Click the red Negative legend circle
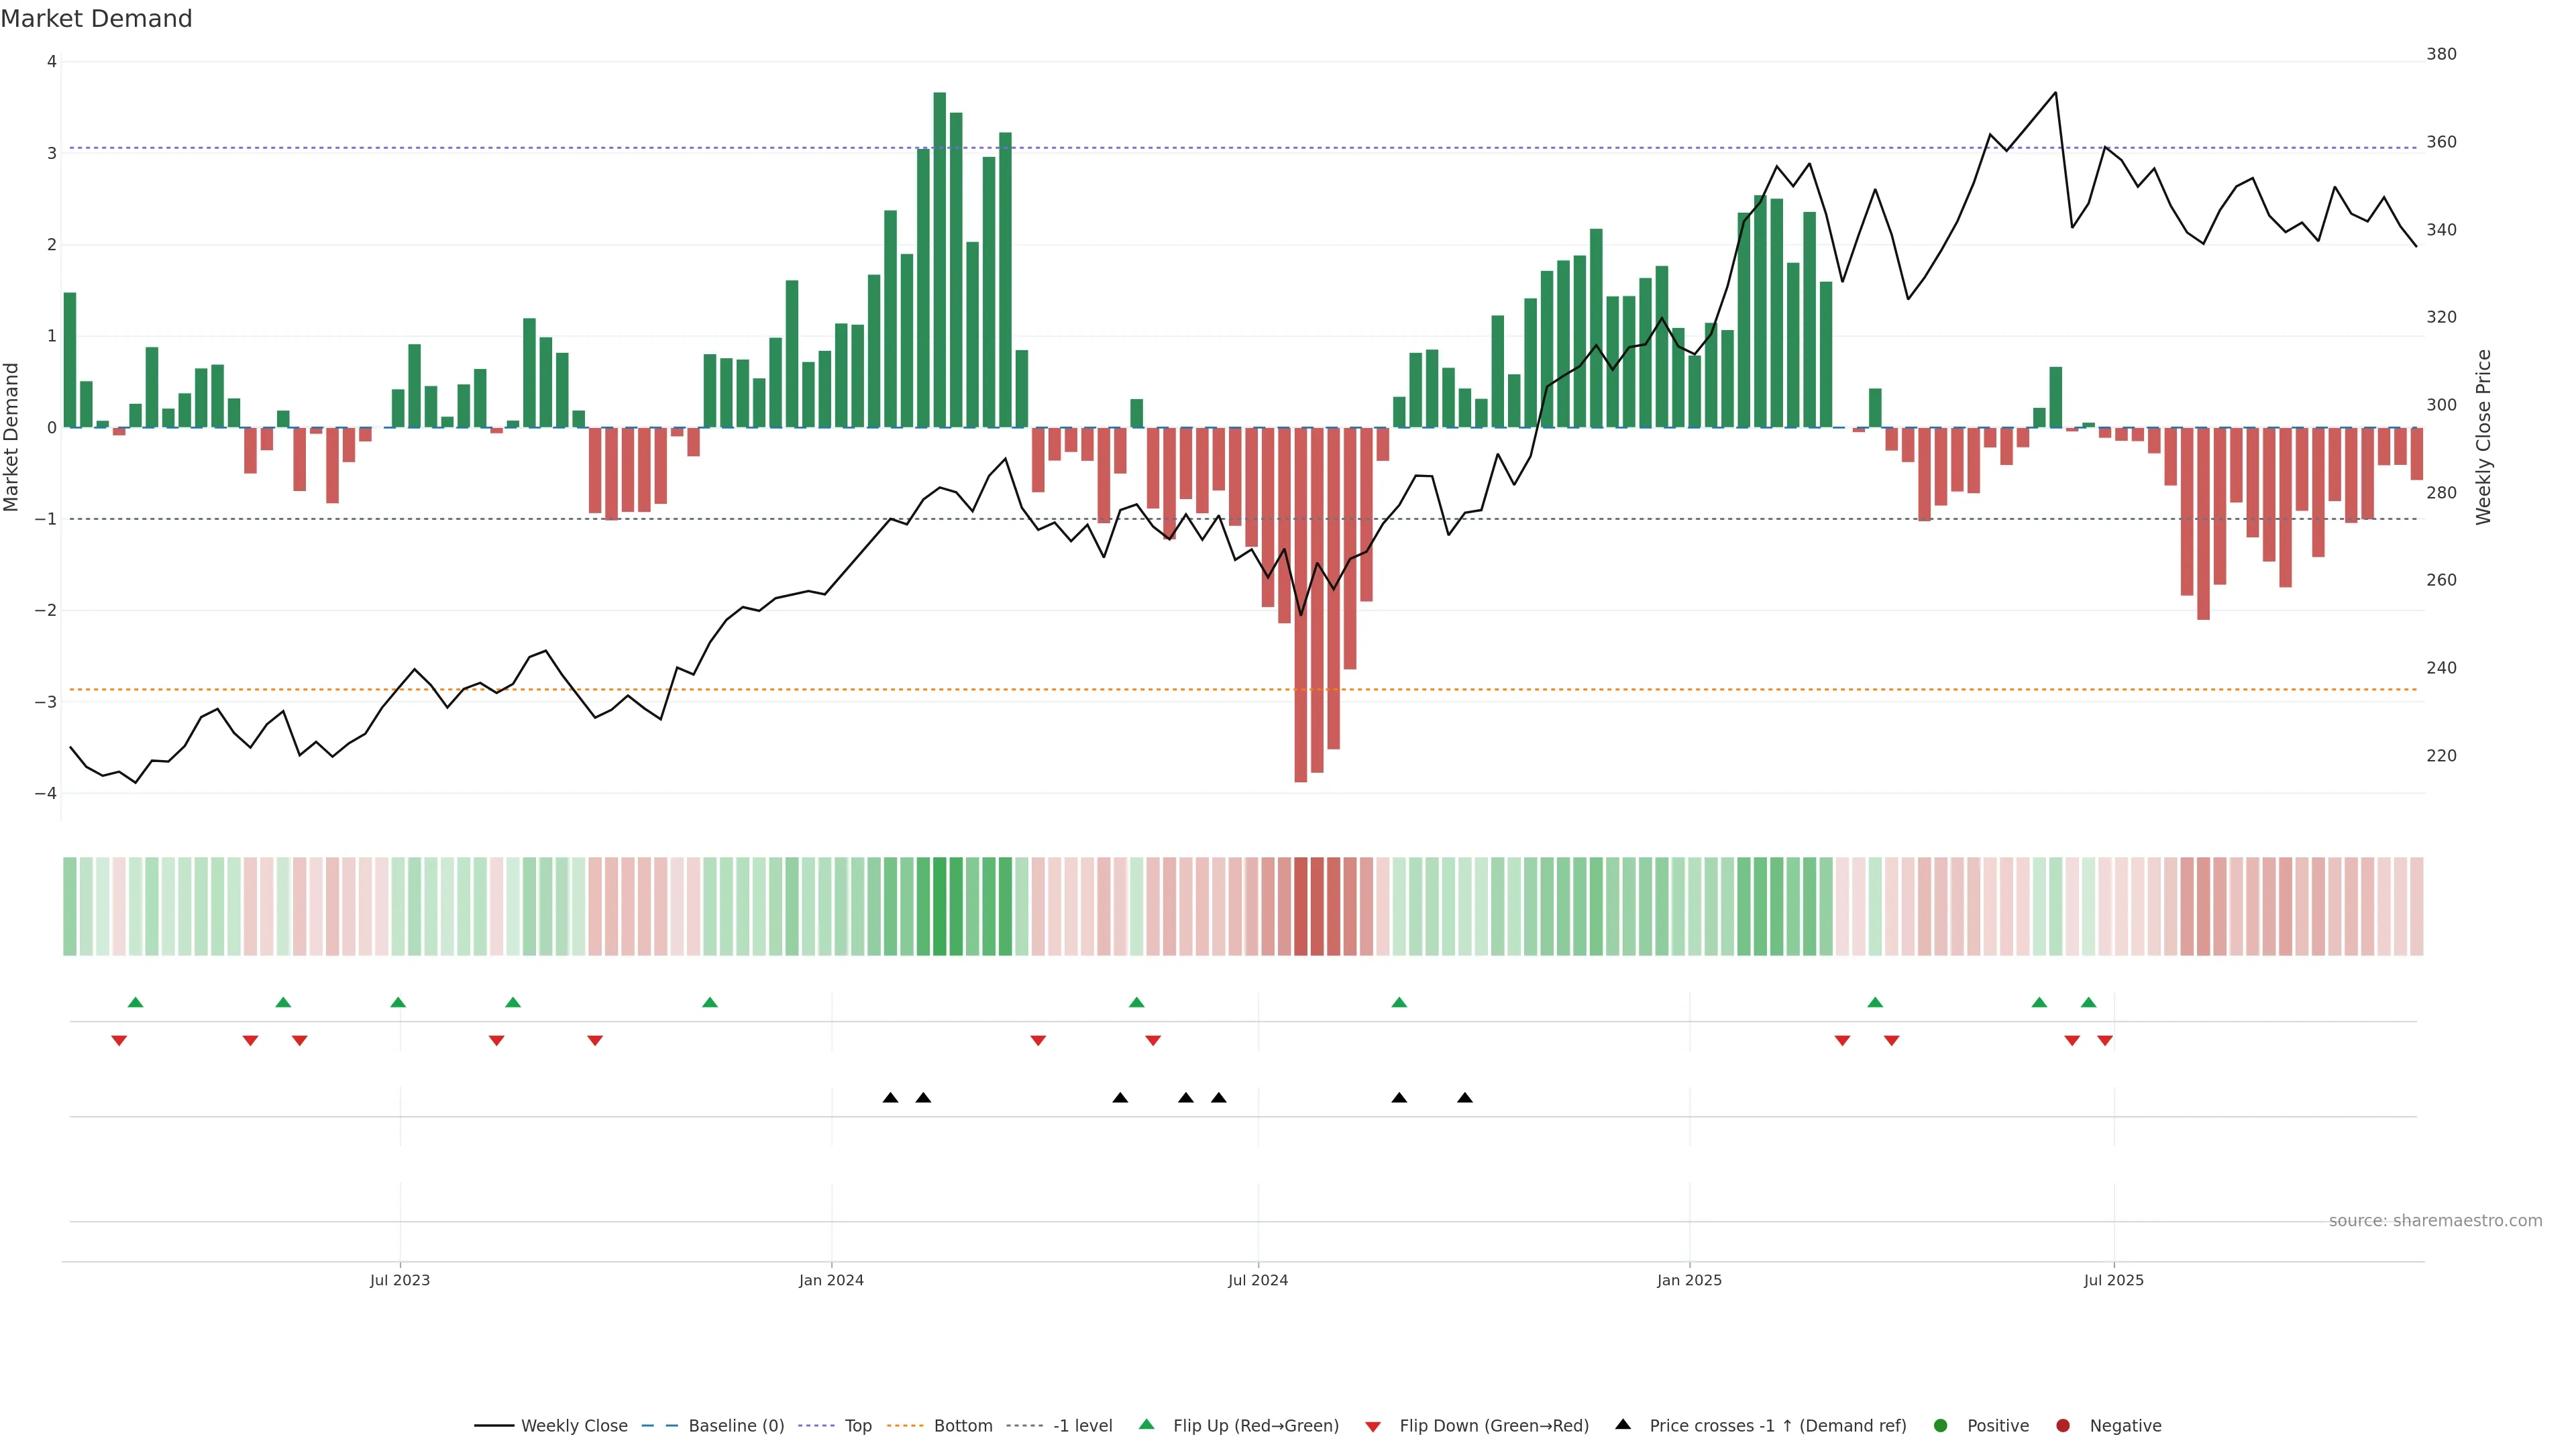2576x1449 pixels. point(2063,1426)
